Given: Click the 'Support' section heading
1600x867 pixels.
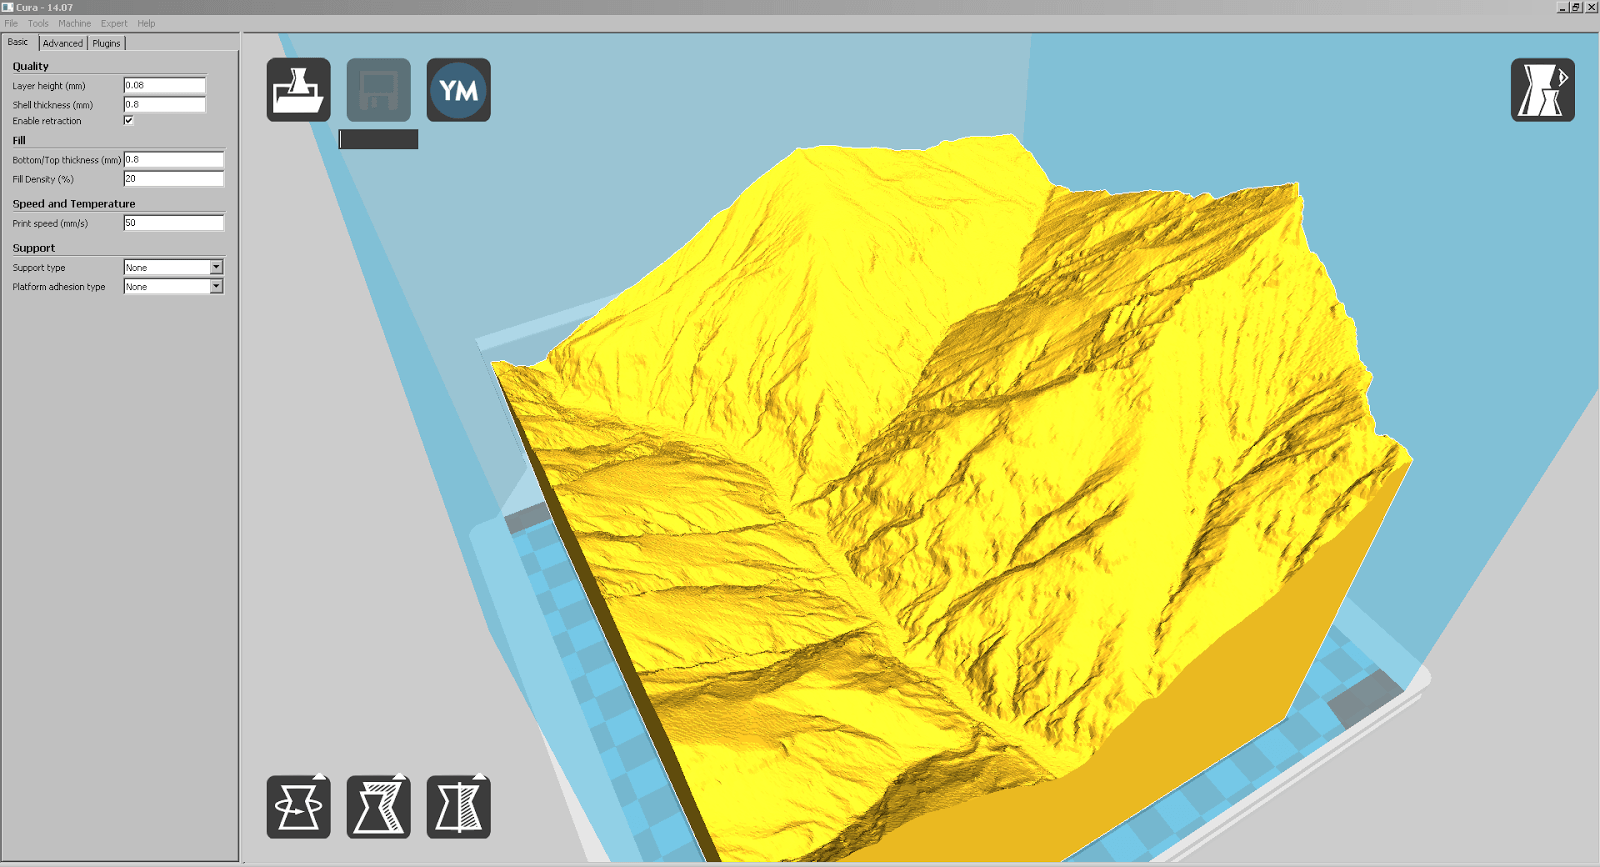Looking at the screenshot, I should tap(34, 248).
